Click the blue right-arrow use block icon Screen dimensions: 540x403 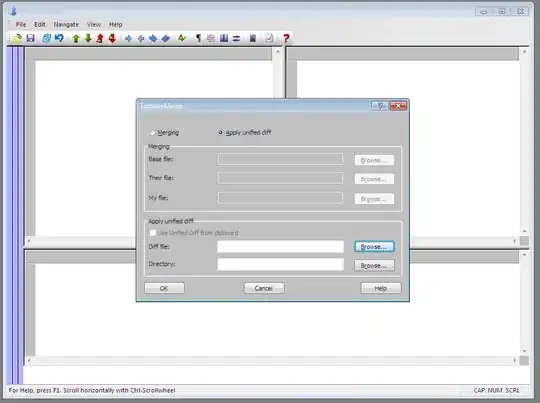coord(128,39)
